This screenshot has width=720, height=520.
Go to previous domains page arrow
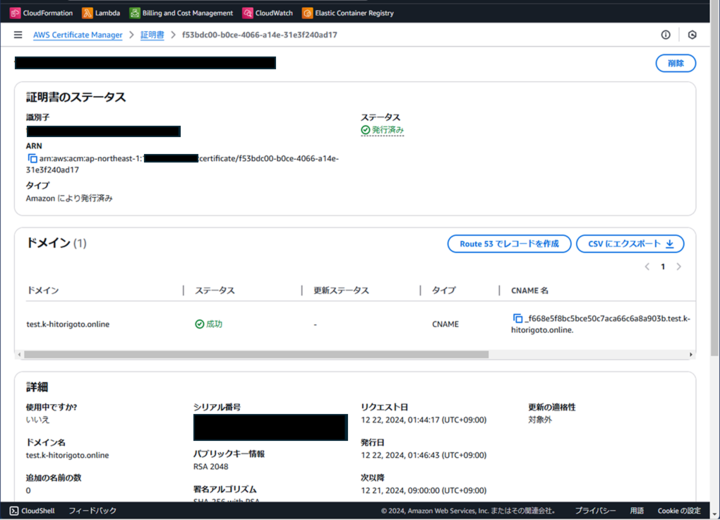647,267
